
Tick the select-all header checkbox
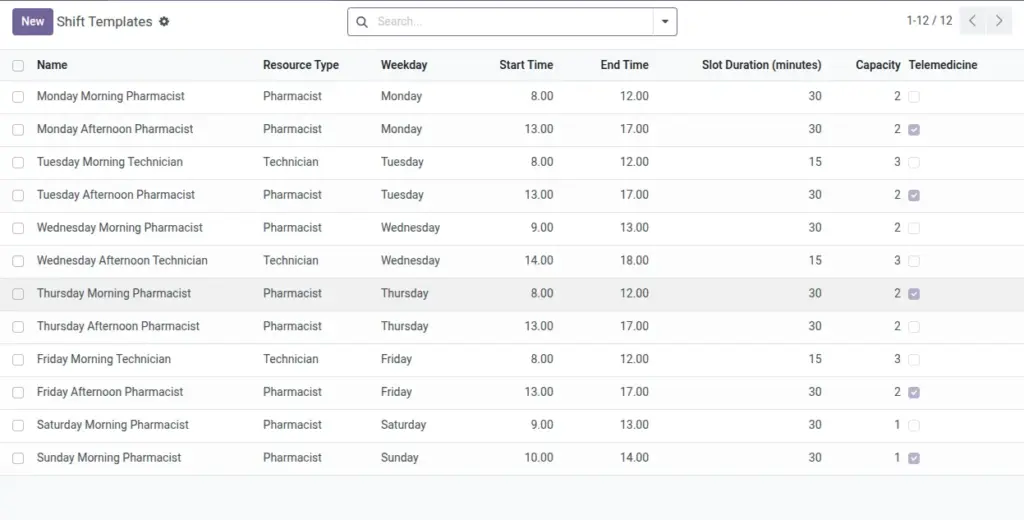coord(18,65)
